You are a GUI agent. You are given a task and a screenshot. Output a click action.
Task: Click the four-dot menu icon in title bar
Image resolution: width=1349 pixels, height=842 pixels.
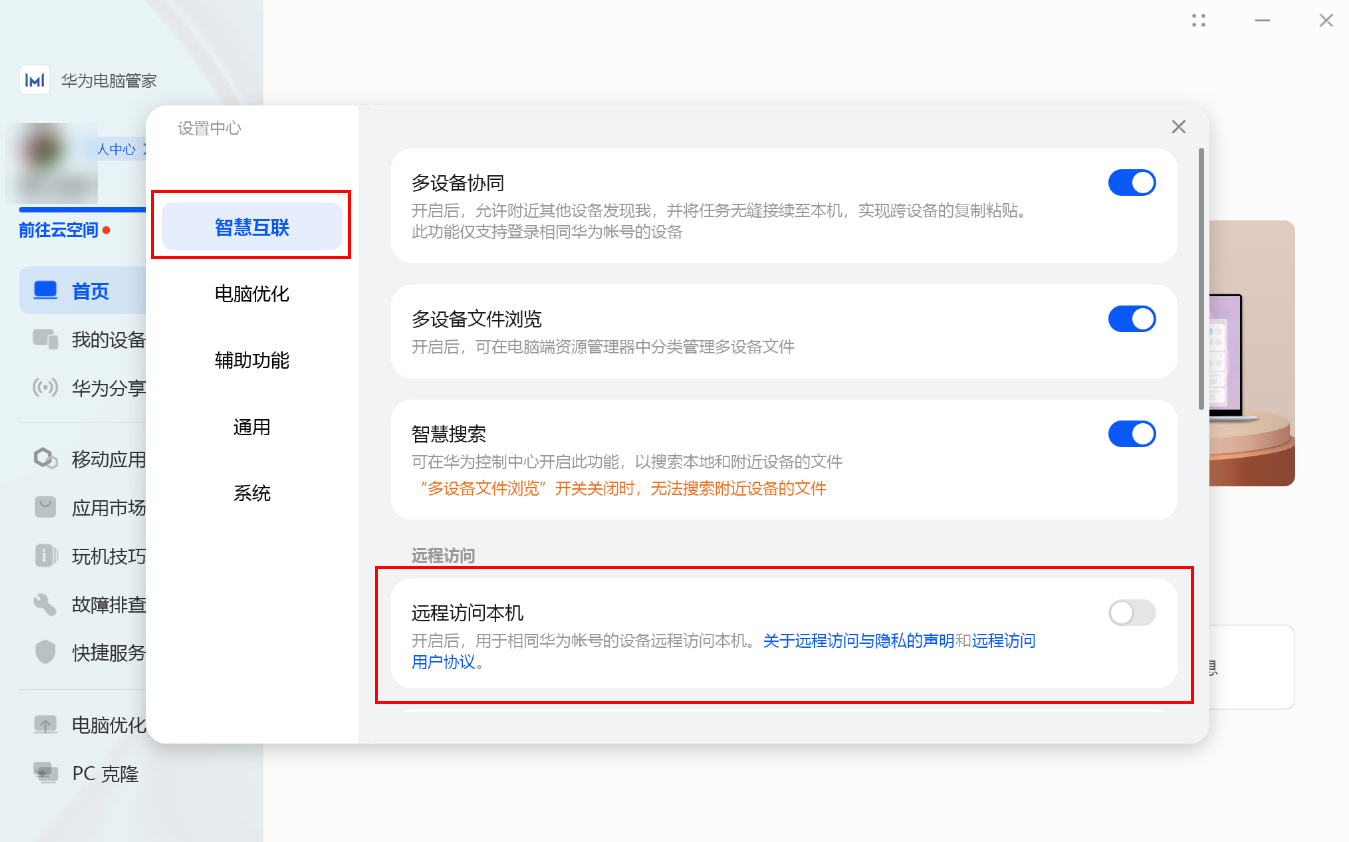coord(1199,20)
